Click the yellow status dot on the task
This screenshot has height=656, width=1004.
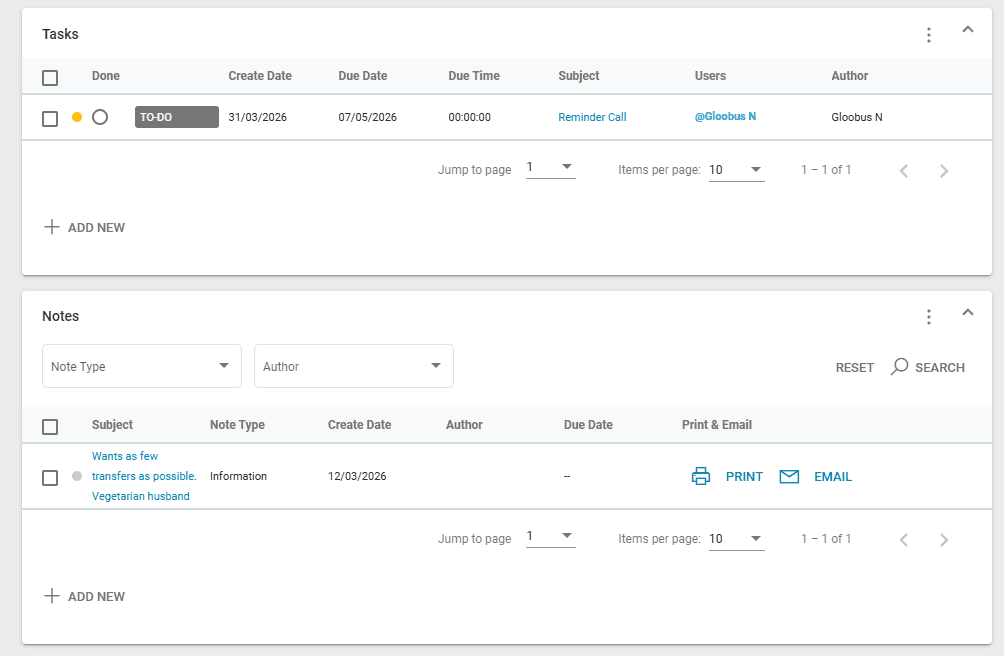77,117
